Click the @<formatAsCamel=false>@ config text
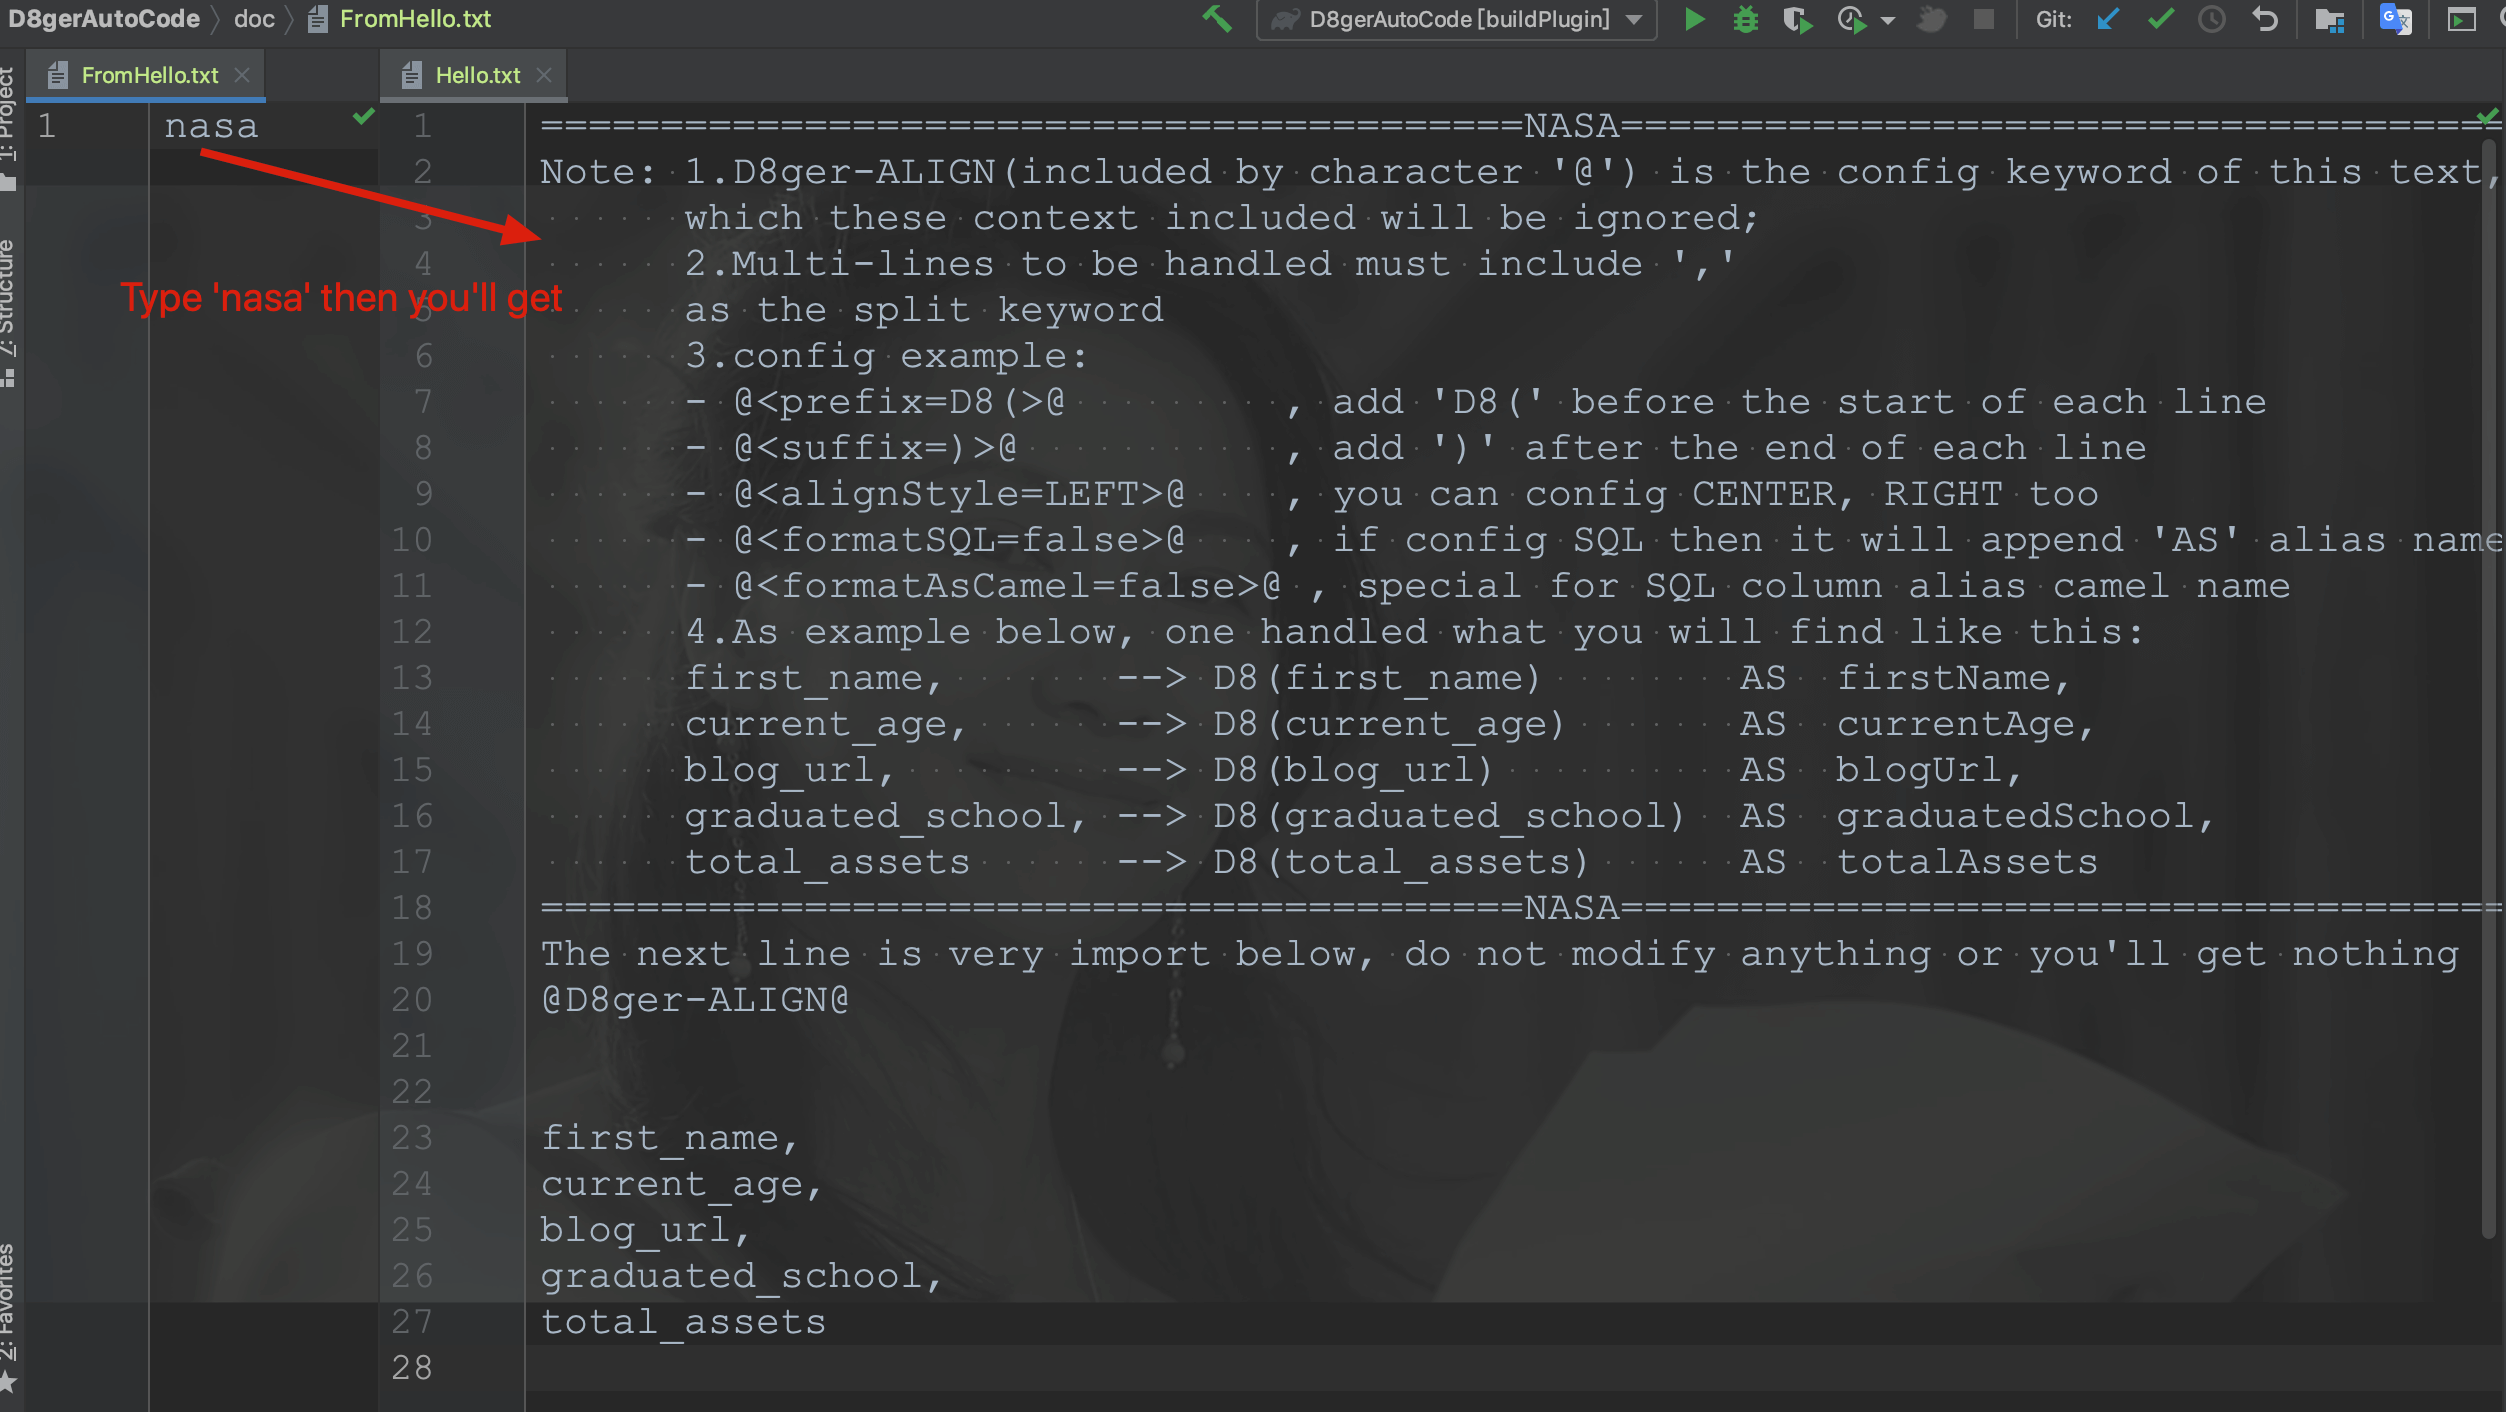Screen dimensions: 2506x1412 (1007, 586)
